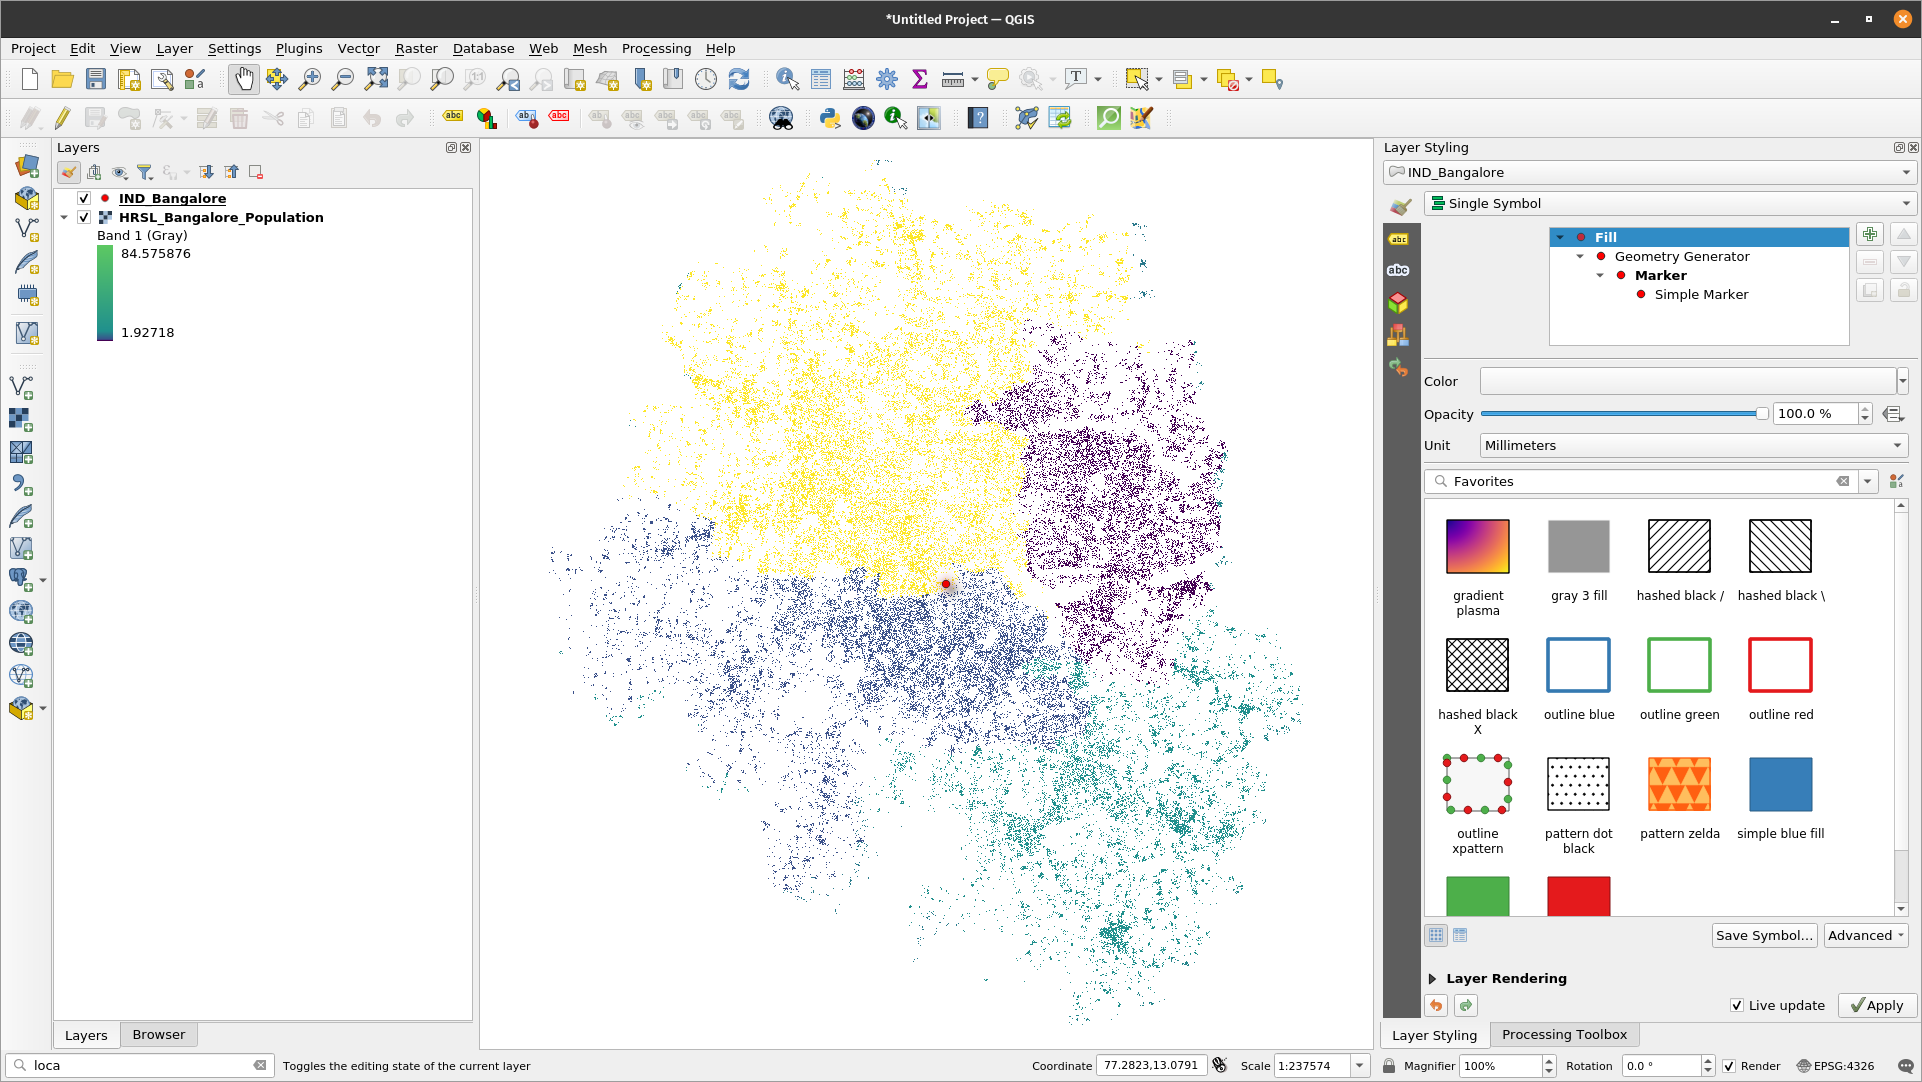Select the Simple Marker tree item
This screenshot has width=1922, height=1082.
[x=1701, y=295]
